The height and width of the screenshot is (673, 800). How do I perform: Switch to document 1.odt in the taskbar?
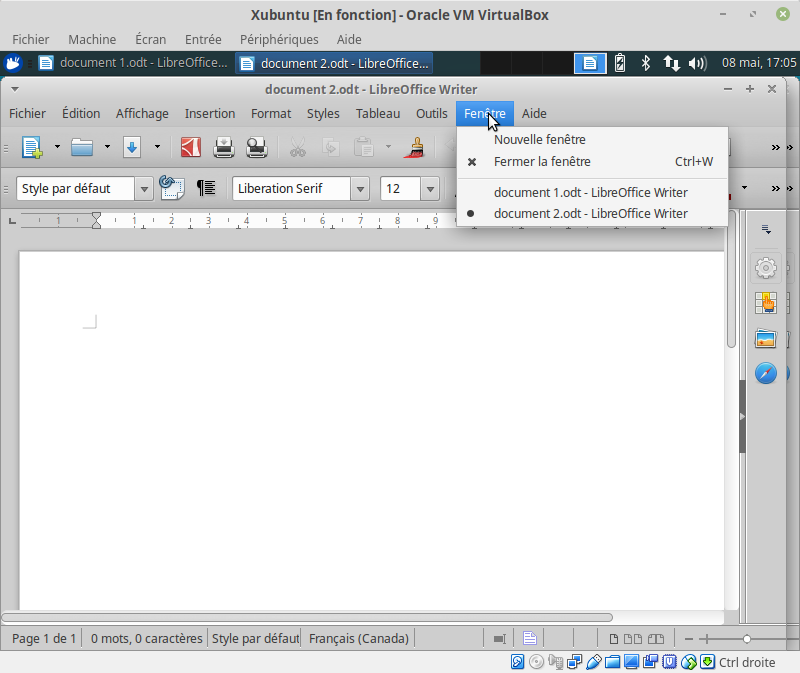(x=132, y=63)
